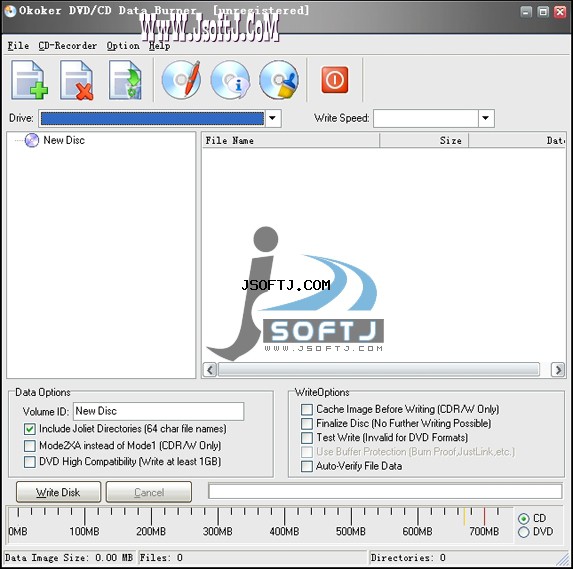Screen dimensions: 573x569
Task: Click the file list scroll left arrow
Action: click(x=210, y=370)
